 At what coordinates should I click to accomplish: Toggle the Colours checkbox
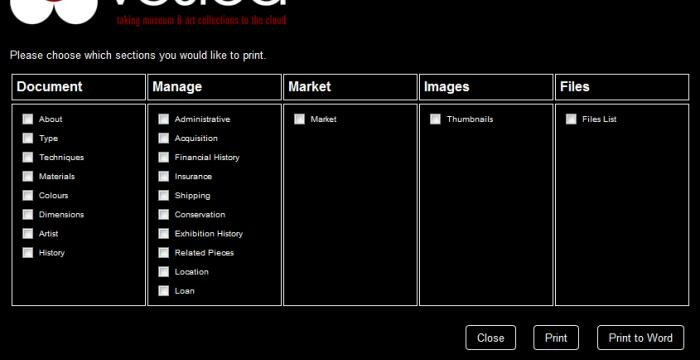28,196
